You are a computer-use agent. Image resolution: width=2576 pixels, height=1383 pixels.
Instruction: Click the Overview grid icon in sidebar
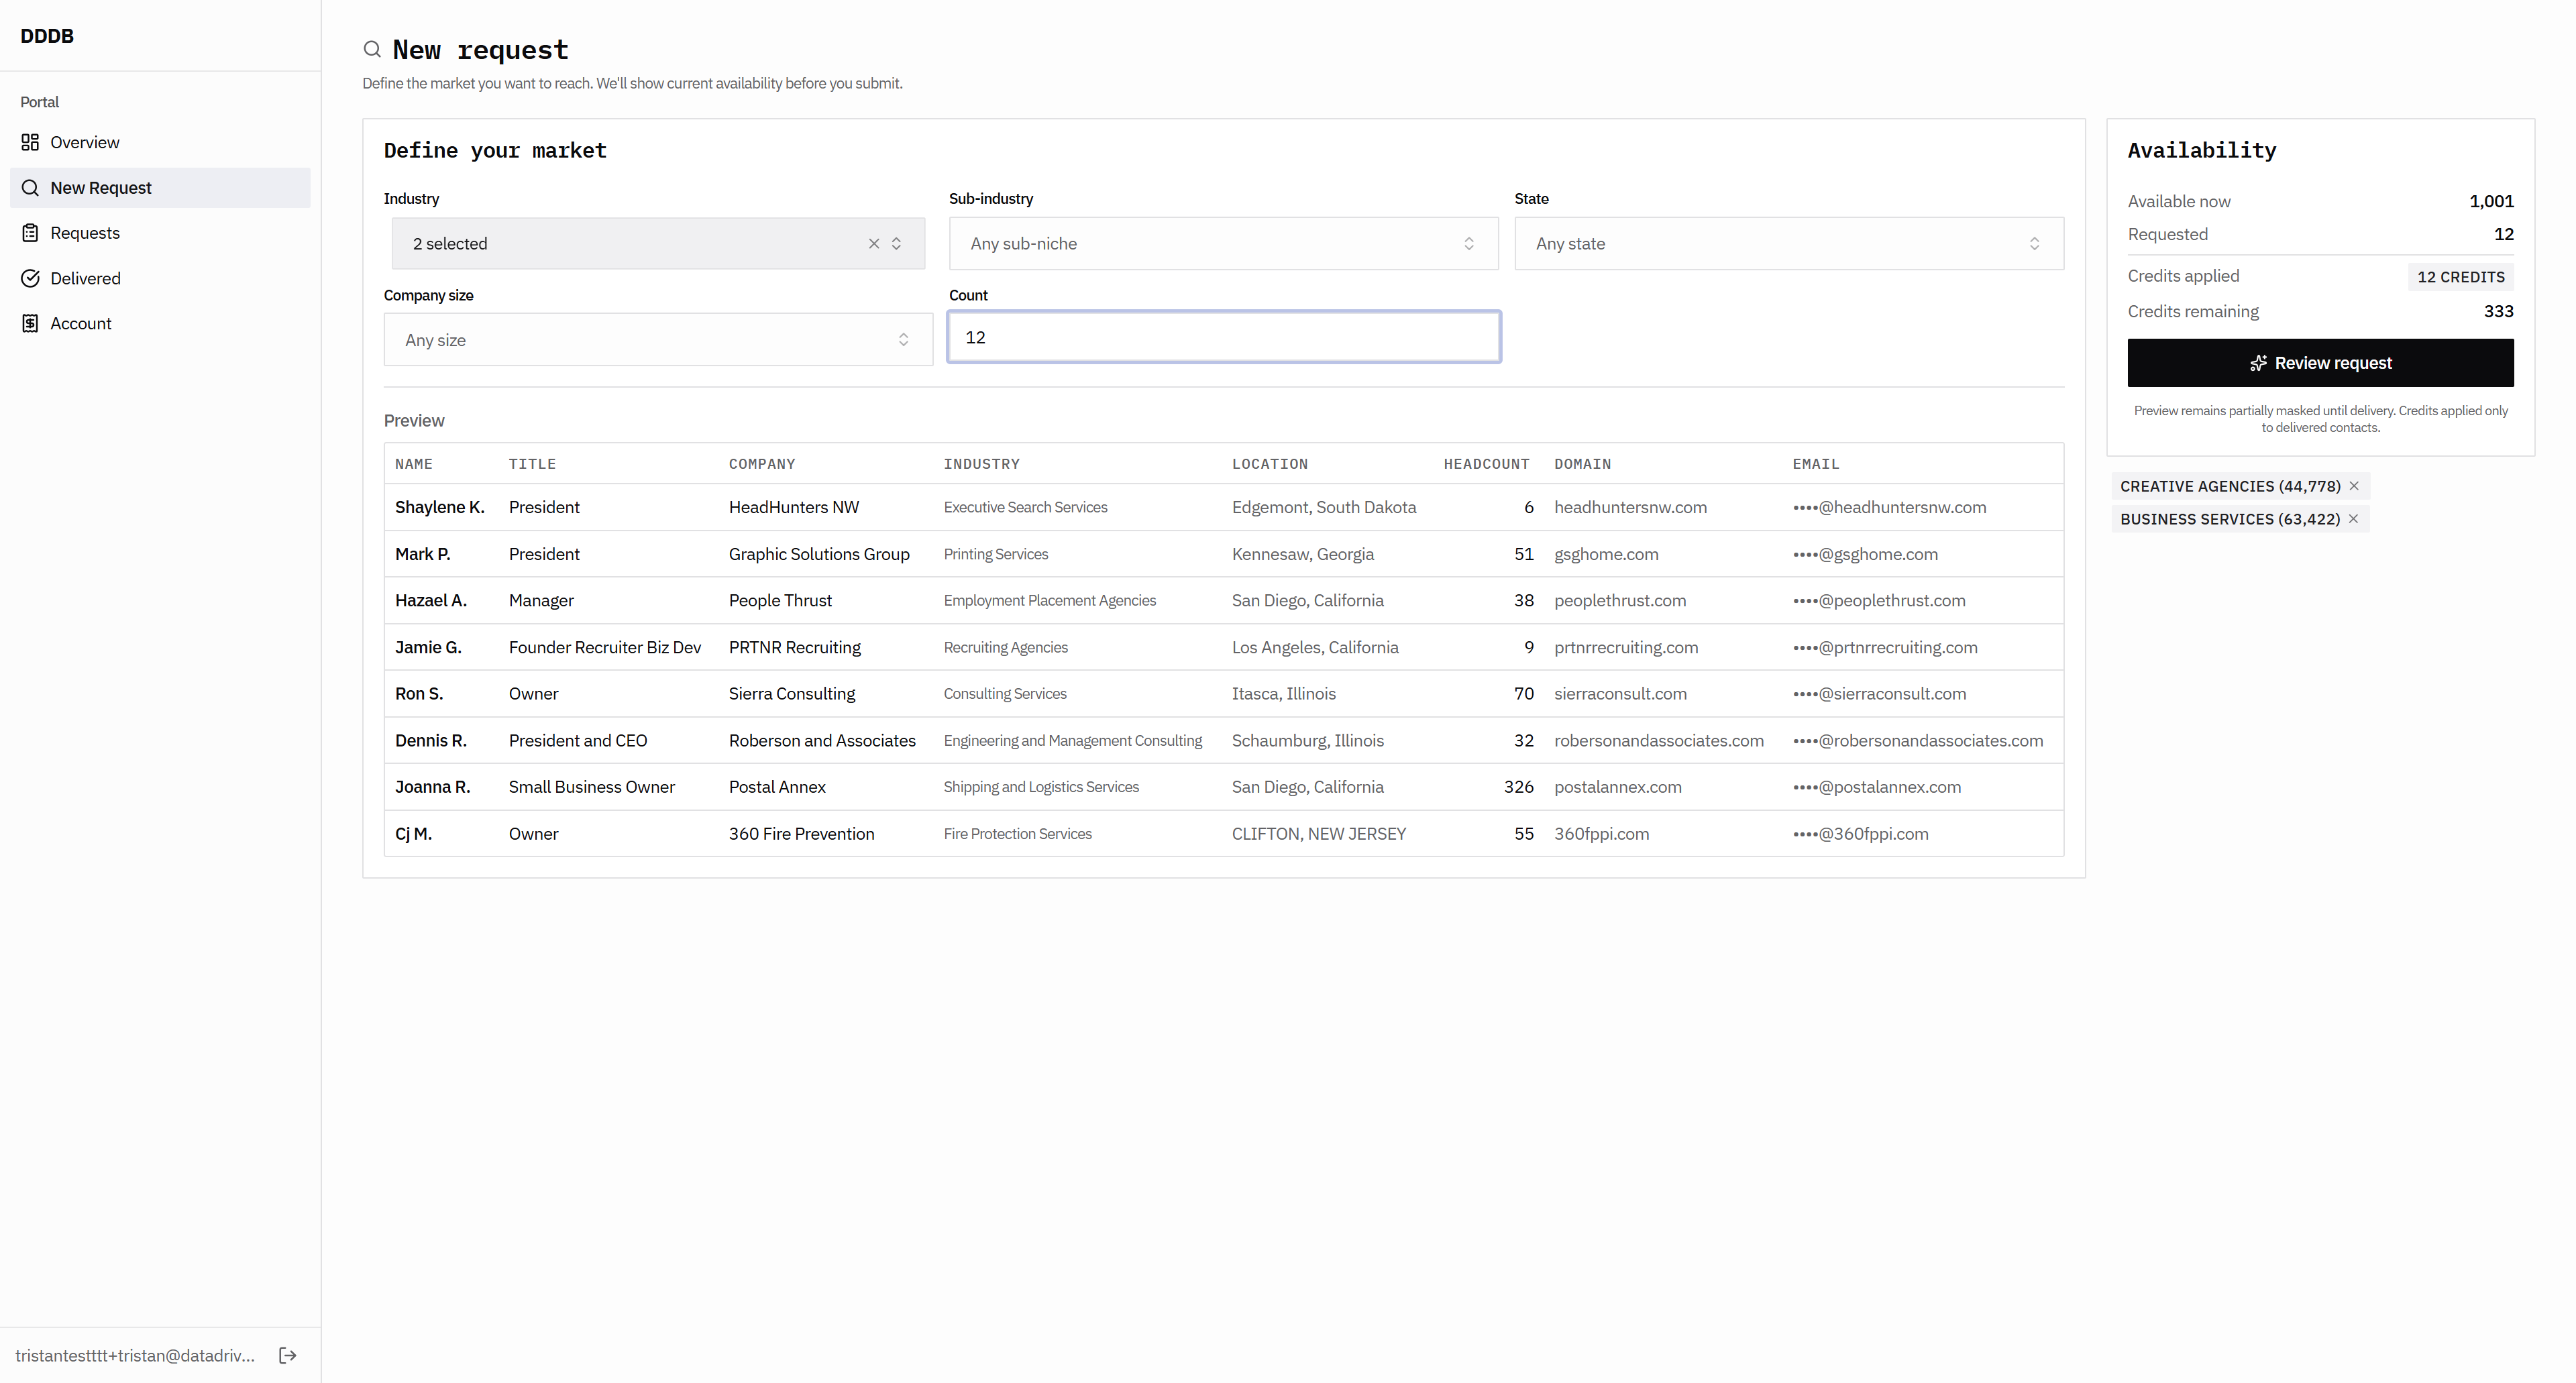[30, 142]
